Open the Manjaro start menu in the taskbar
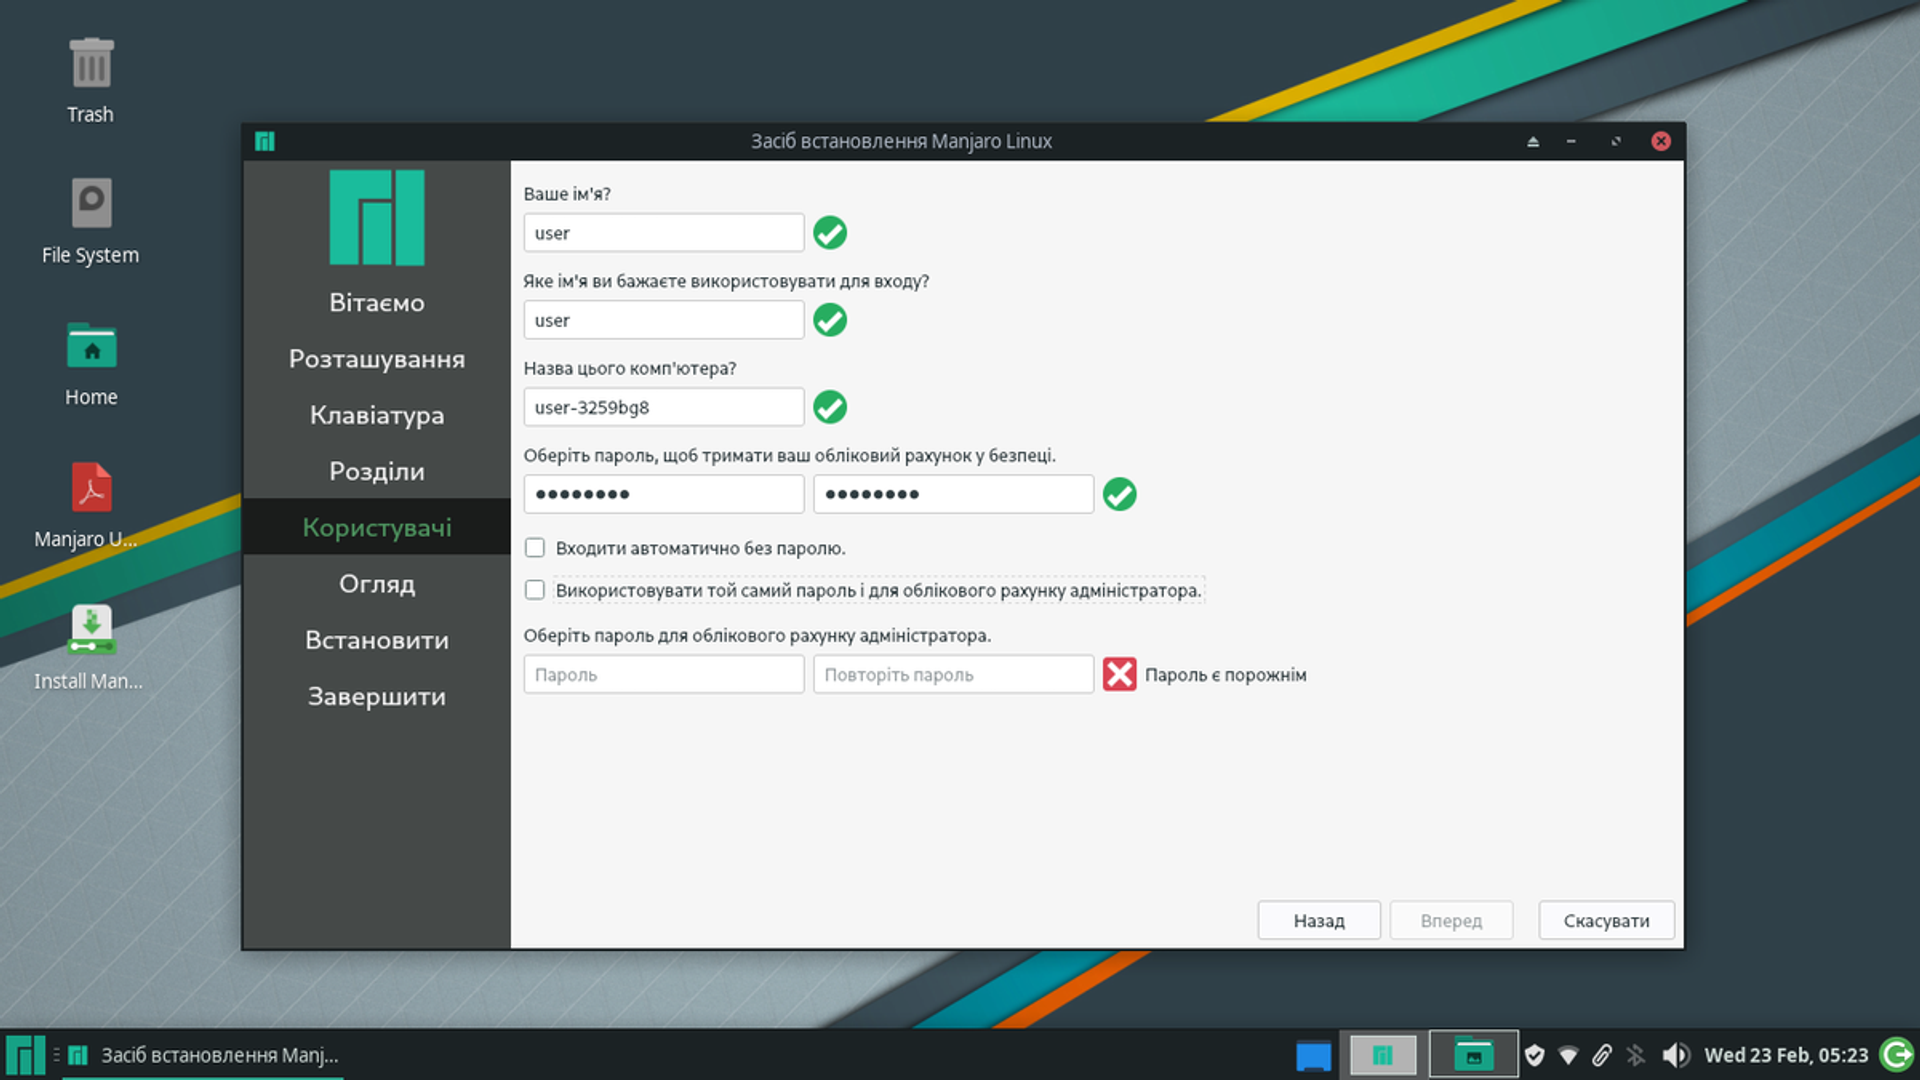The image size is (1920, 1080). pos(25,1055)
